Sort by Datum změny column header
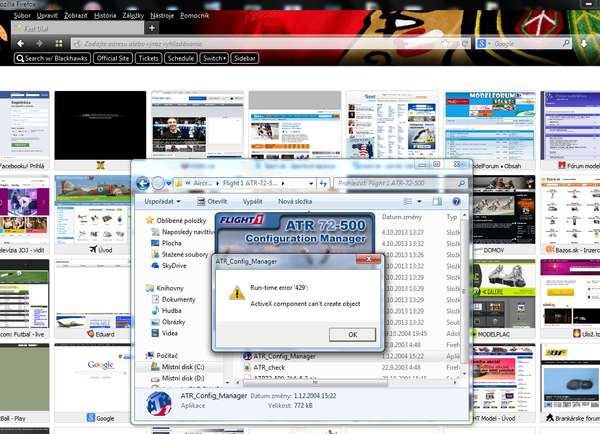 pyautogui.click(x=401, y=217)
